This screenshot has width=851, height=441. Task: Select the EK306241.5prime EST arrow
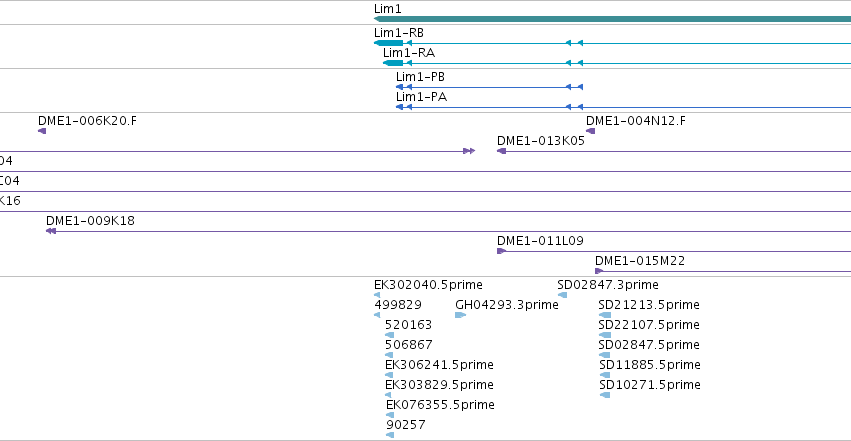pyautogui.click(x=389, y=375)
